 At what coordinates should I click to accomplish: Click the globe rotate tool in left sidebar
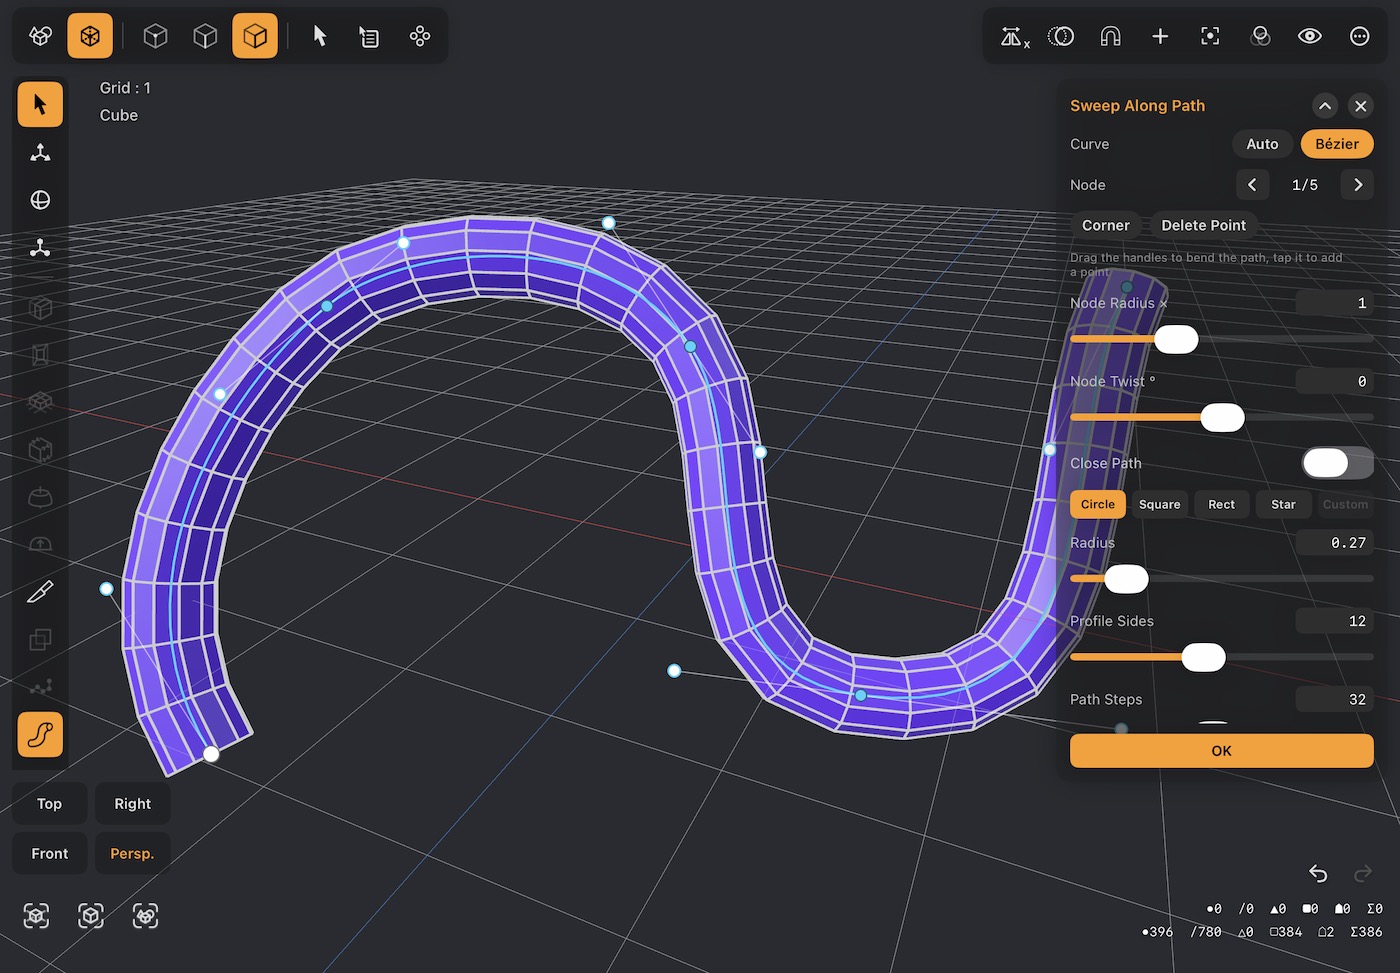coord(40,200)
